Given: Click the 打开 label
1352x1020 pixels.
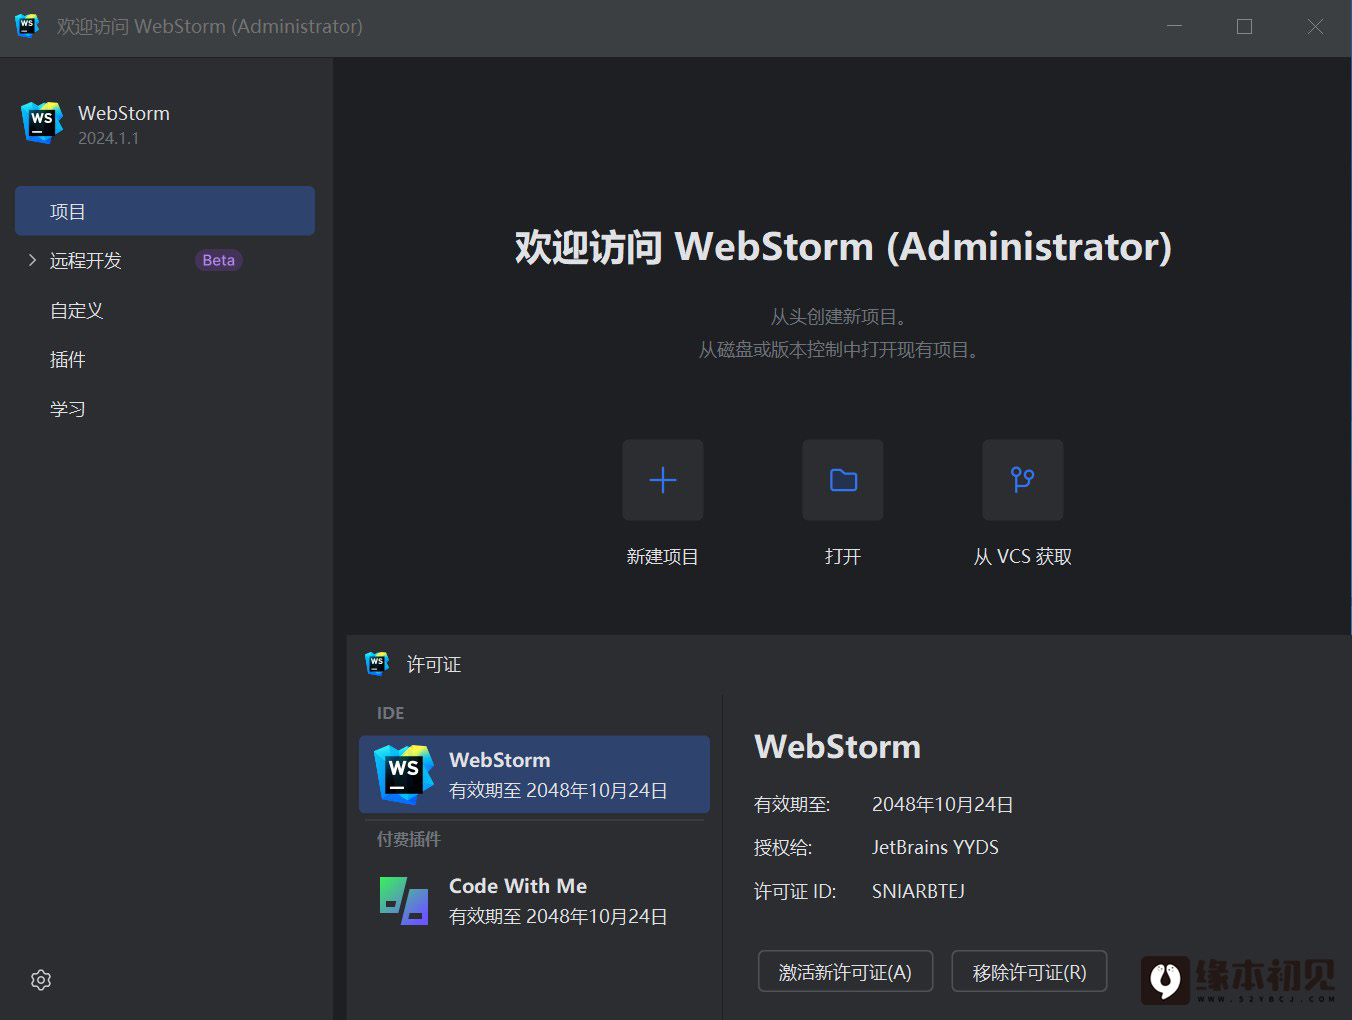Looking at the screenshot, I should tap(843, 557).
